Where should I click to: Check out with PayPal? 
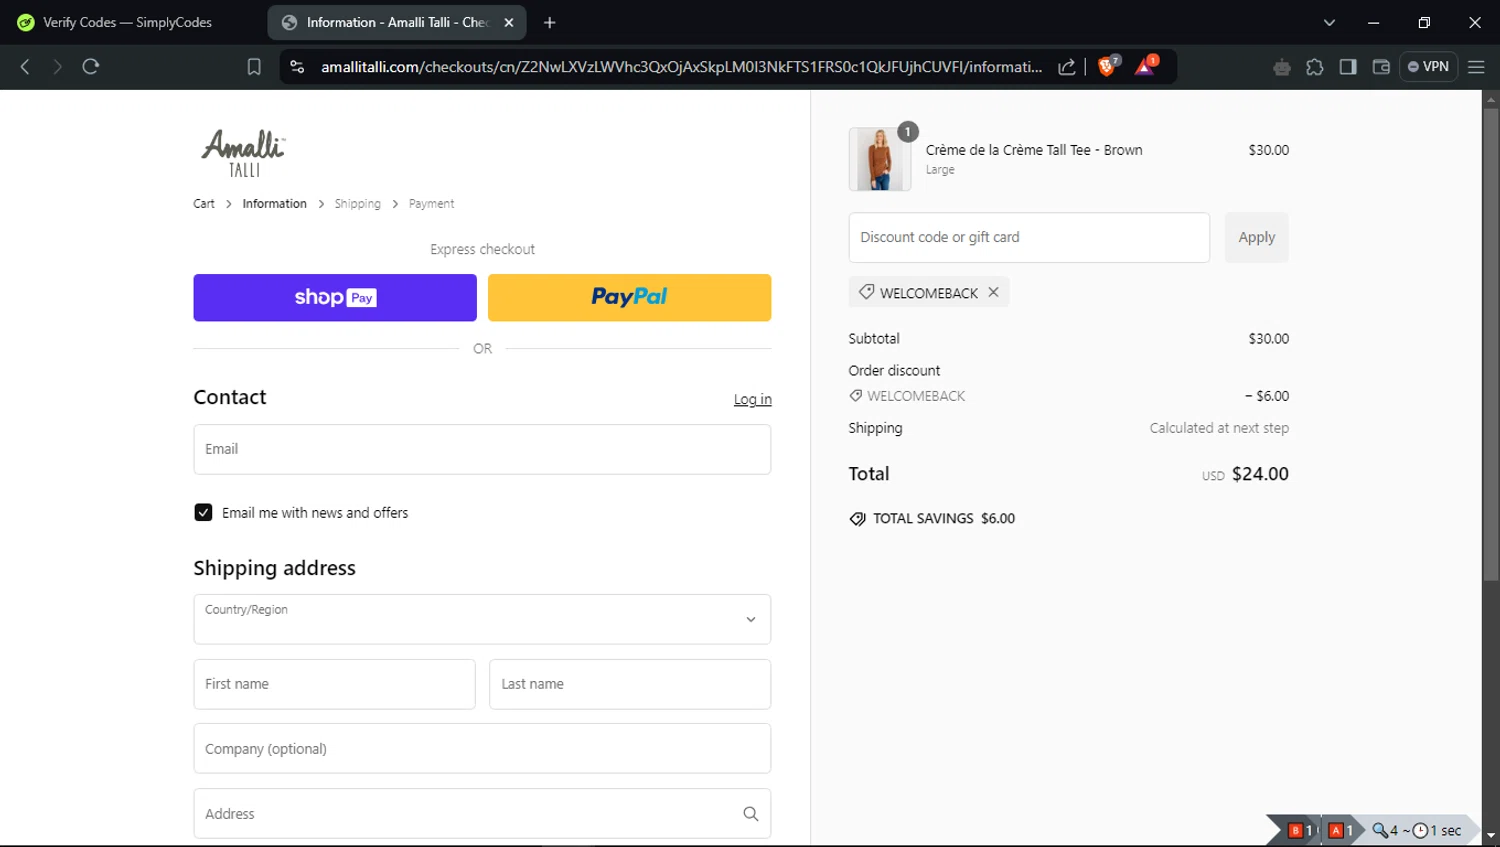pos(629,297)
